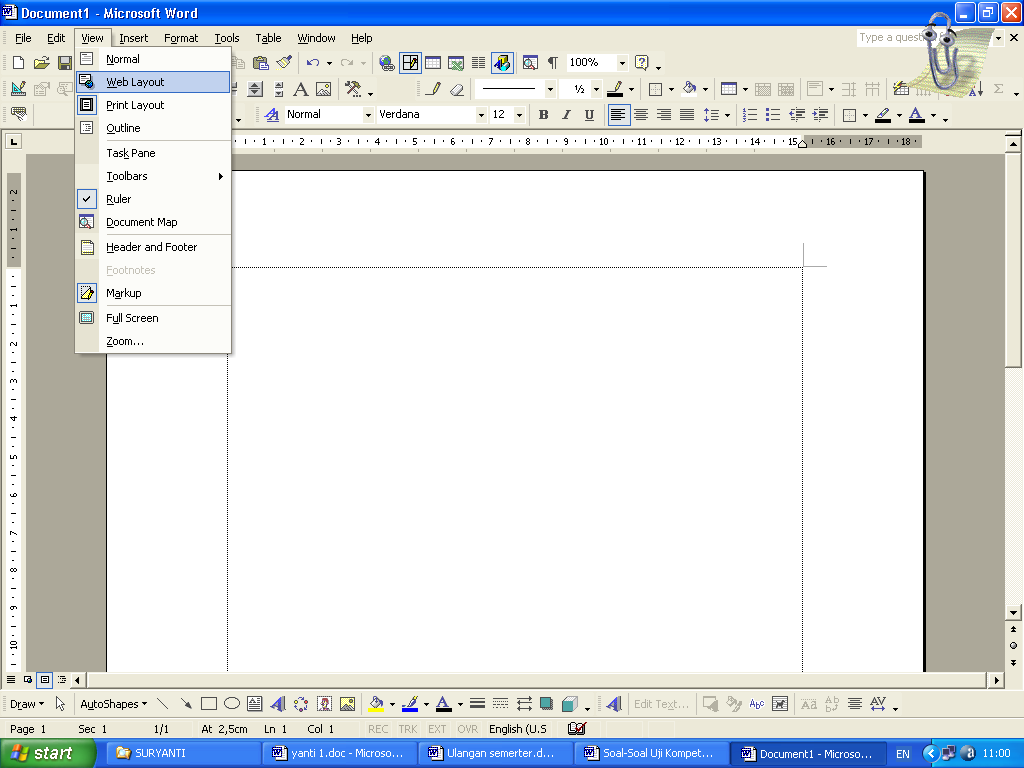Select the Rectangle drawing tool

[x=209, y=704]
